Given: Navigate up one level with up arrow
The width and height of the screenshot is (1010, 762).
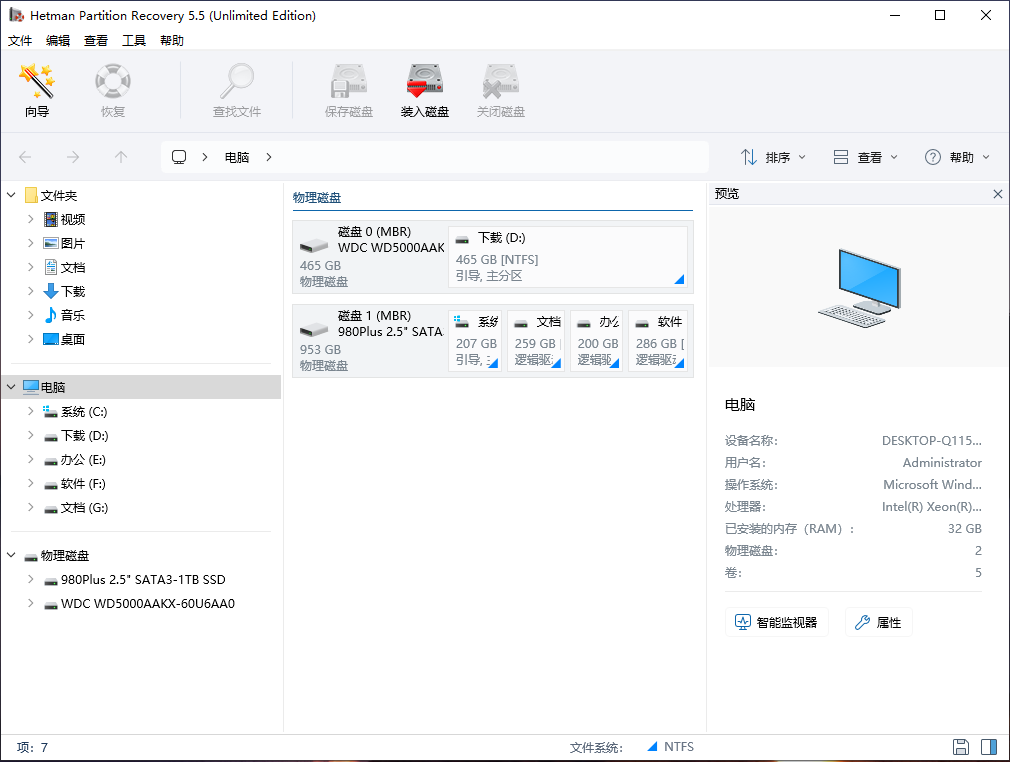Looking at the screenshot, I should click(120, 157).
